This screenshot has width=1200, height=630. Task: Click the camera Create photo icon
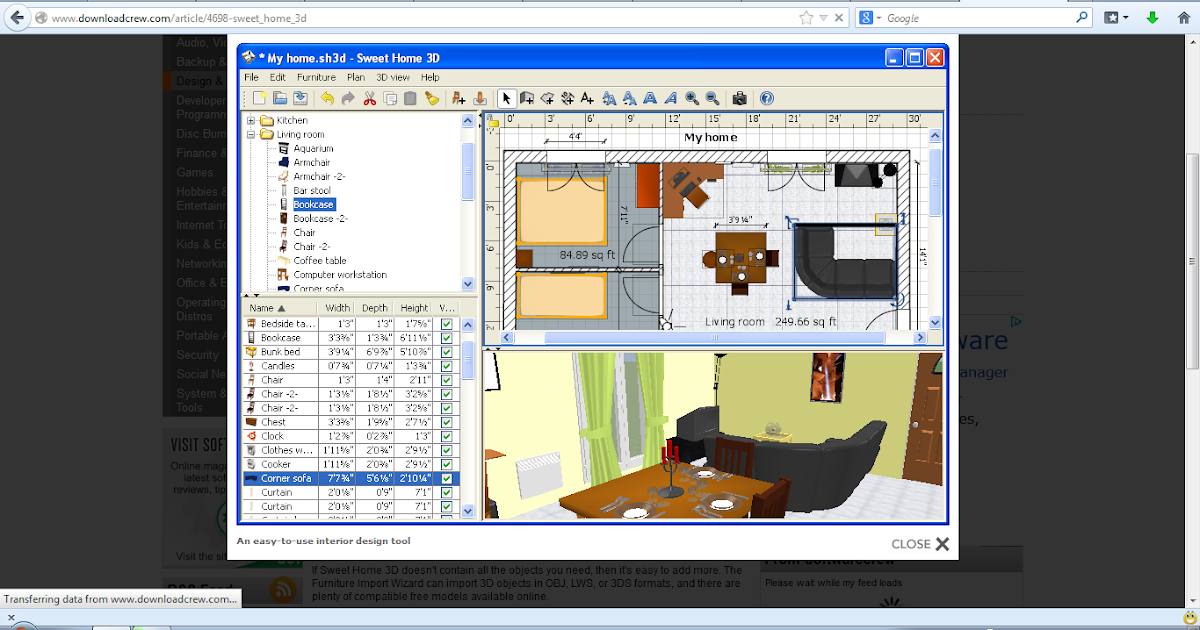click(739, 98)
